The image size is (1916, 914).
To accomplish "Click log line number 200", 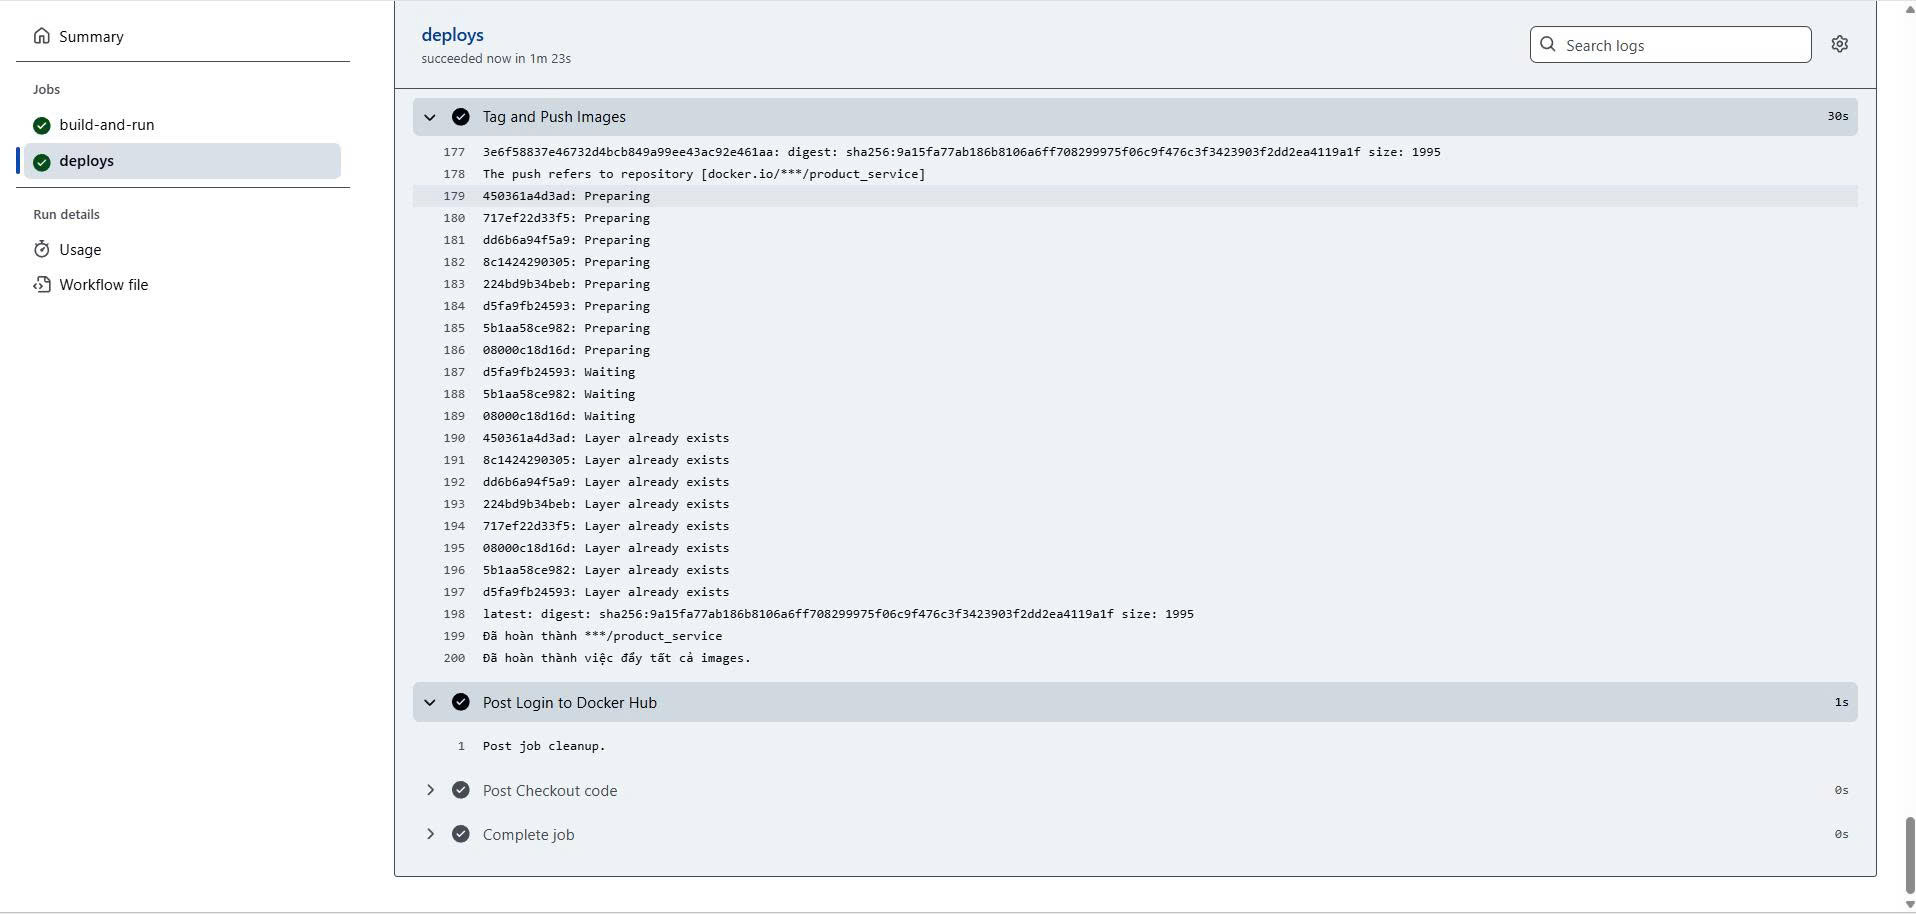I will 454,658.
